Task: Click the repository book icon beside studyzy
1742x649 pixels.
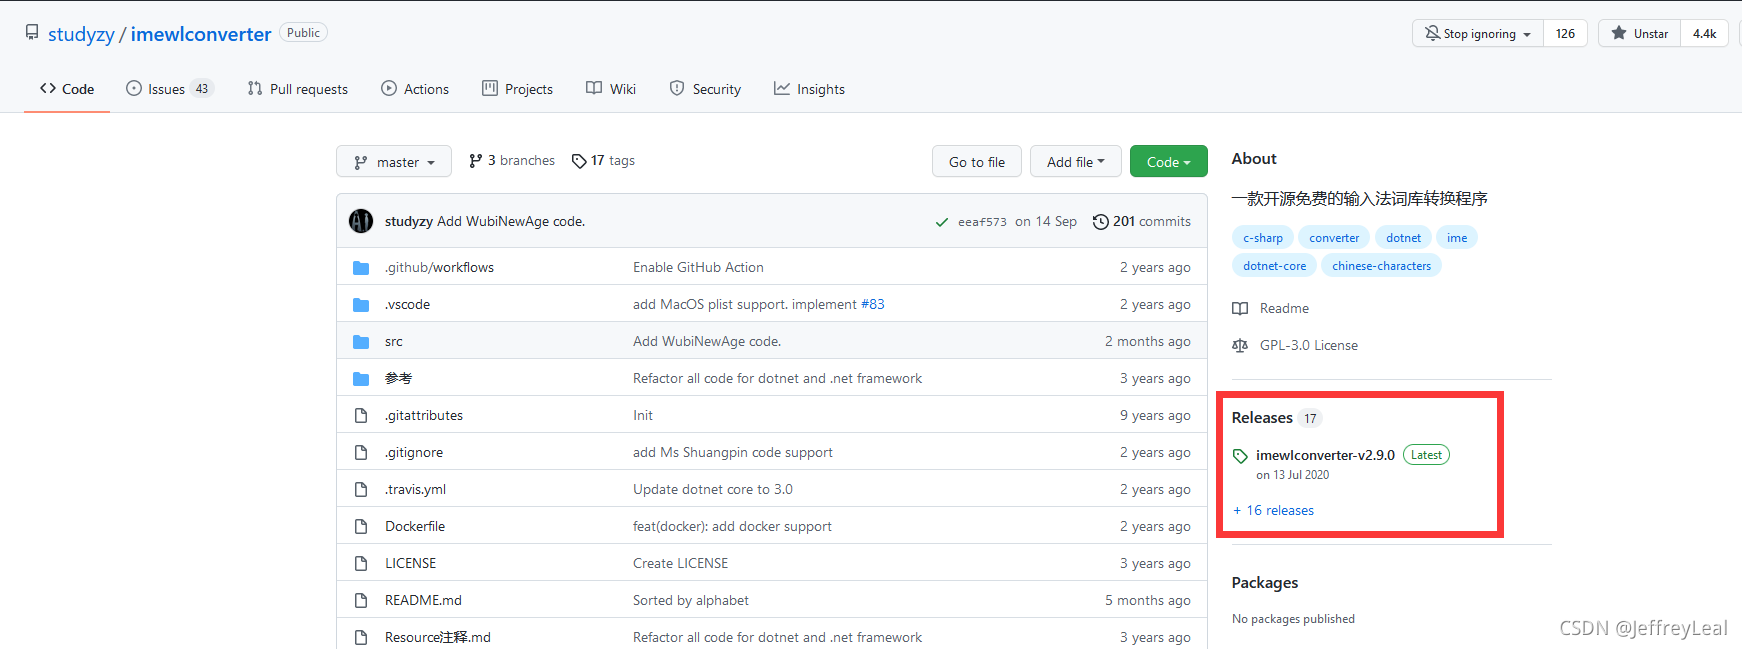Action: 32,33
